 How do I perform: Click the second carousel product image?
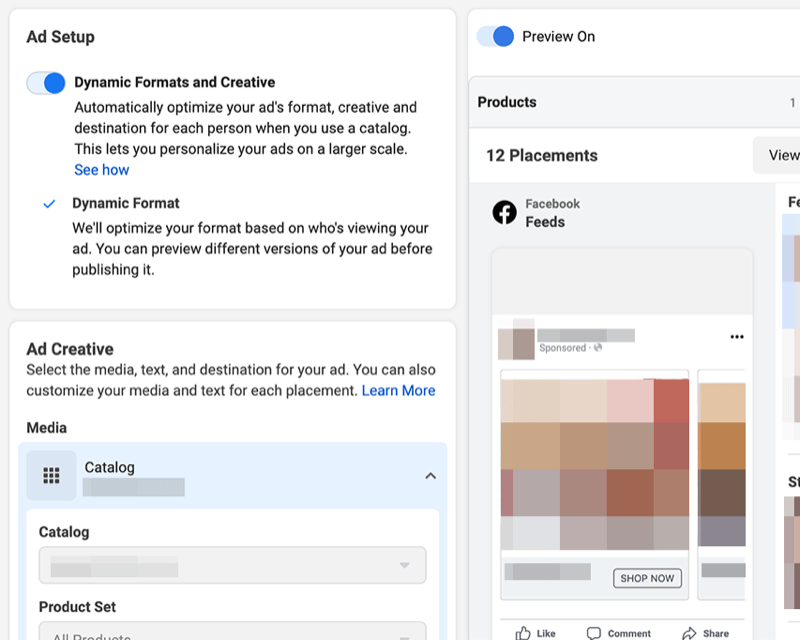(722, 464)
